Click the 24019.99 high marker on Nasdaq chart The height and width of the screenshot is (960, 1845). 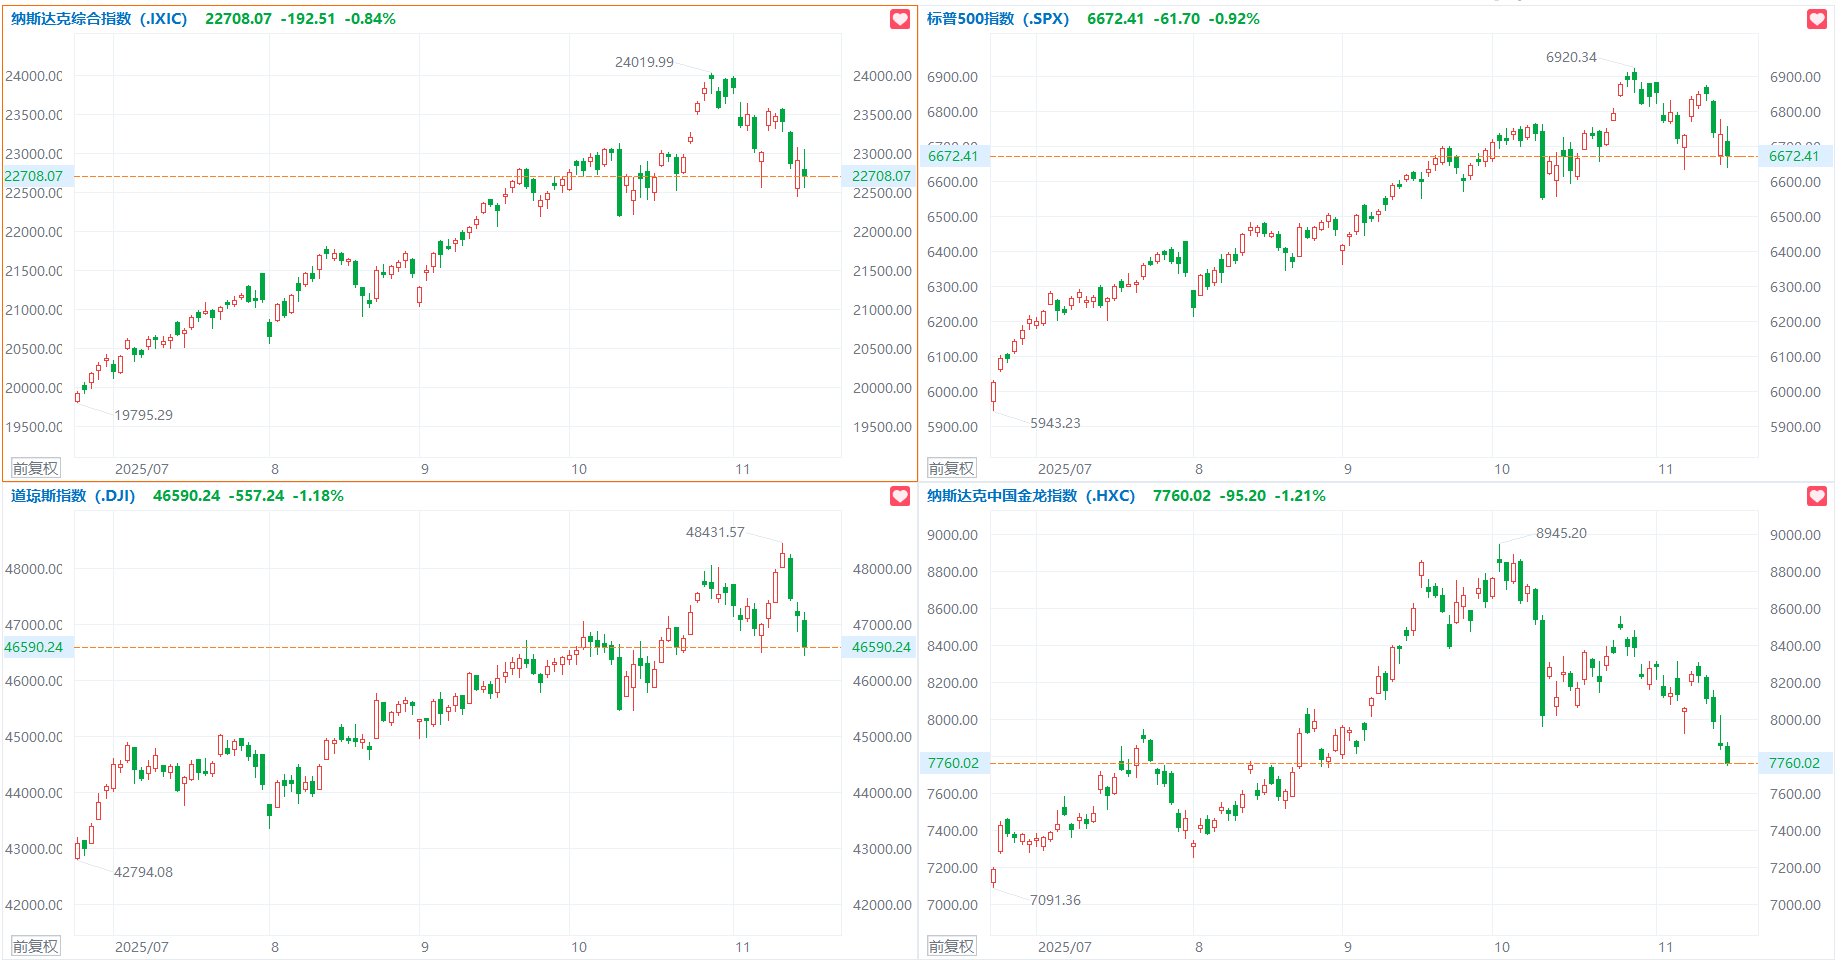(x=644, y=62)
